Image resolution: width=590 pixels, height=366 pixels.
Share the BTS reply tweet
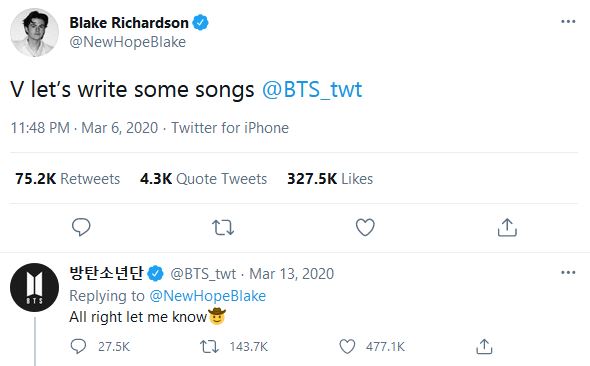[x=484, y=346]
